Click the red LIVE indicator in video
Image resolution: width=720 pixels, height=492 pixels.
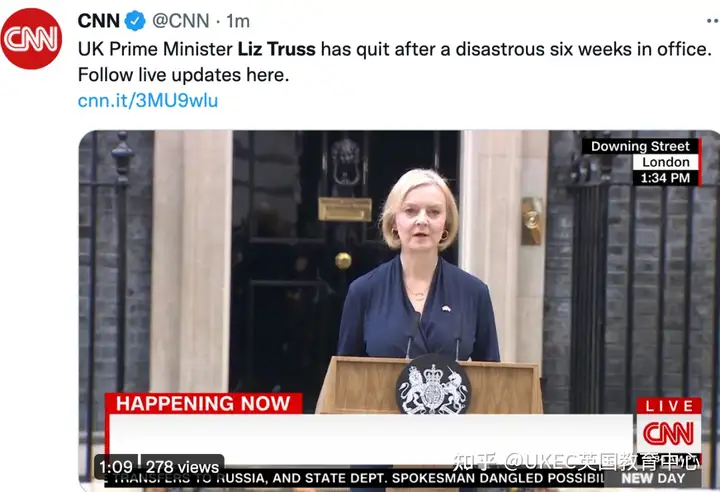669,406
